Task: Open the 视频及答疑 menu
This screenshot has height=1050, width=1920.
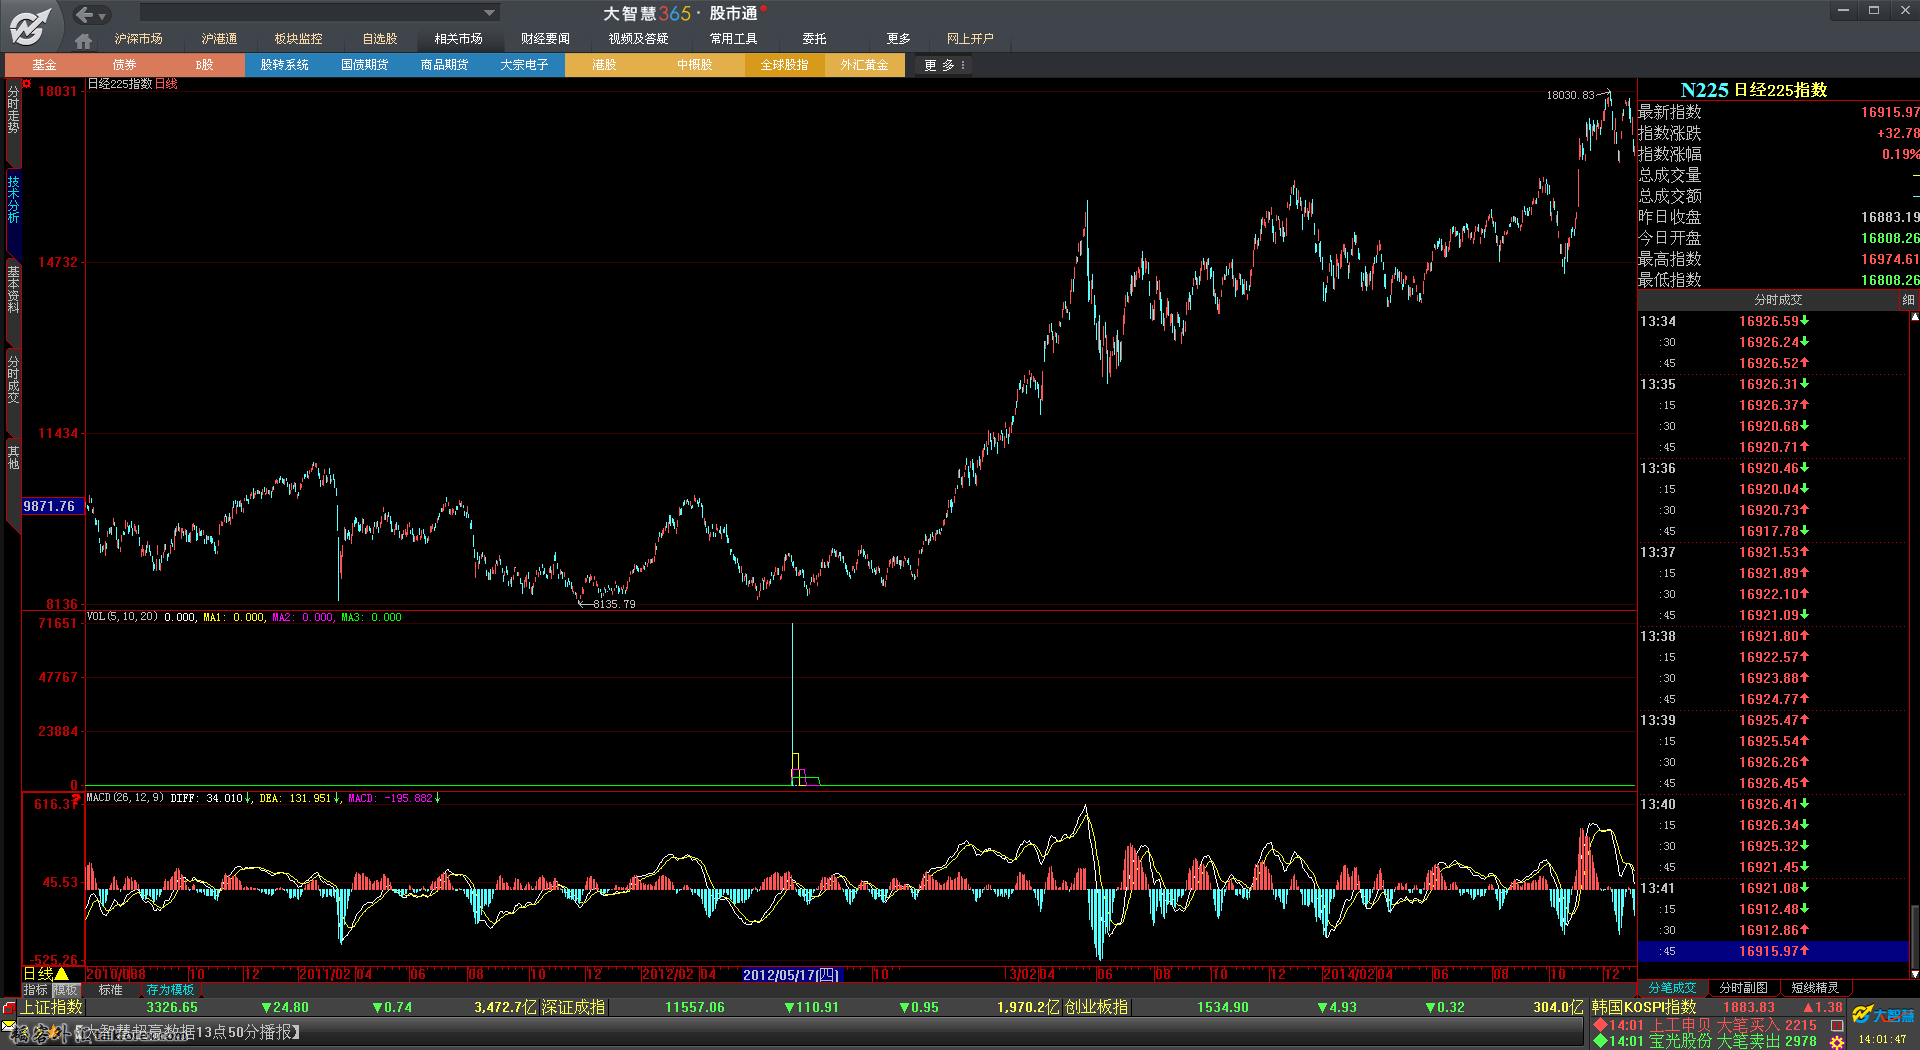Action: (638, 39)
